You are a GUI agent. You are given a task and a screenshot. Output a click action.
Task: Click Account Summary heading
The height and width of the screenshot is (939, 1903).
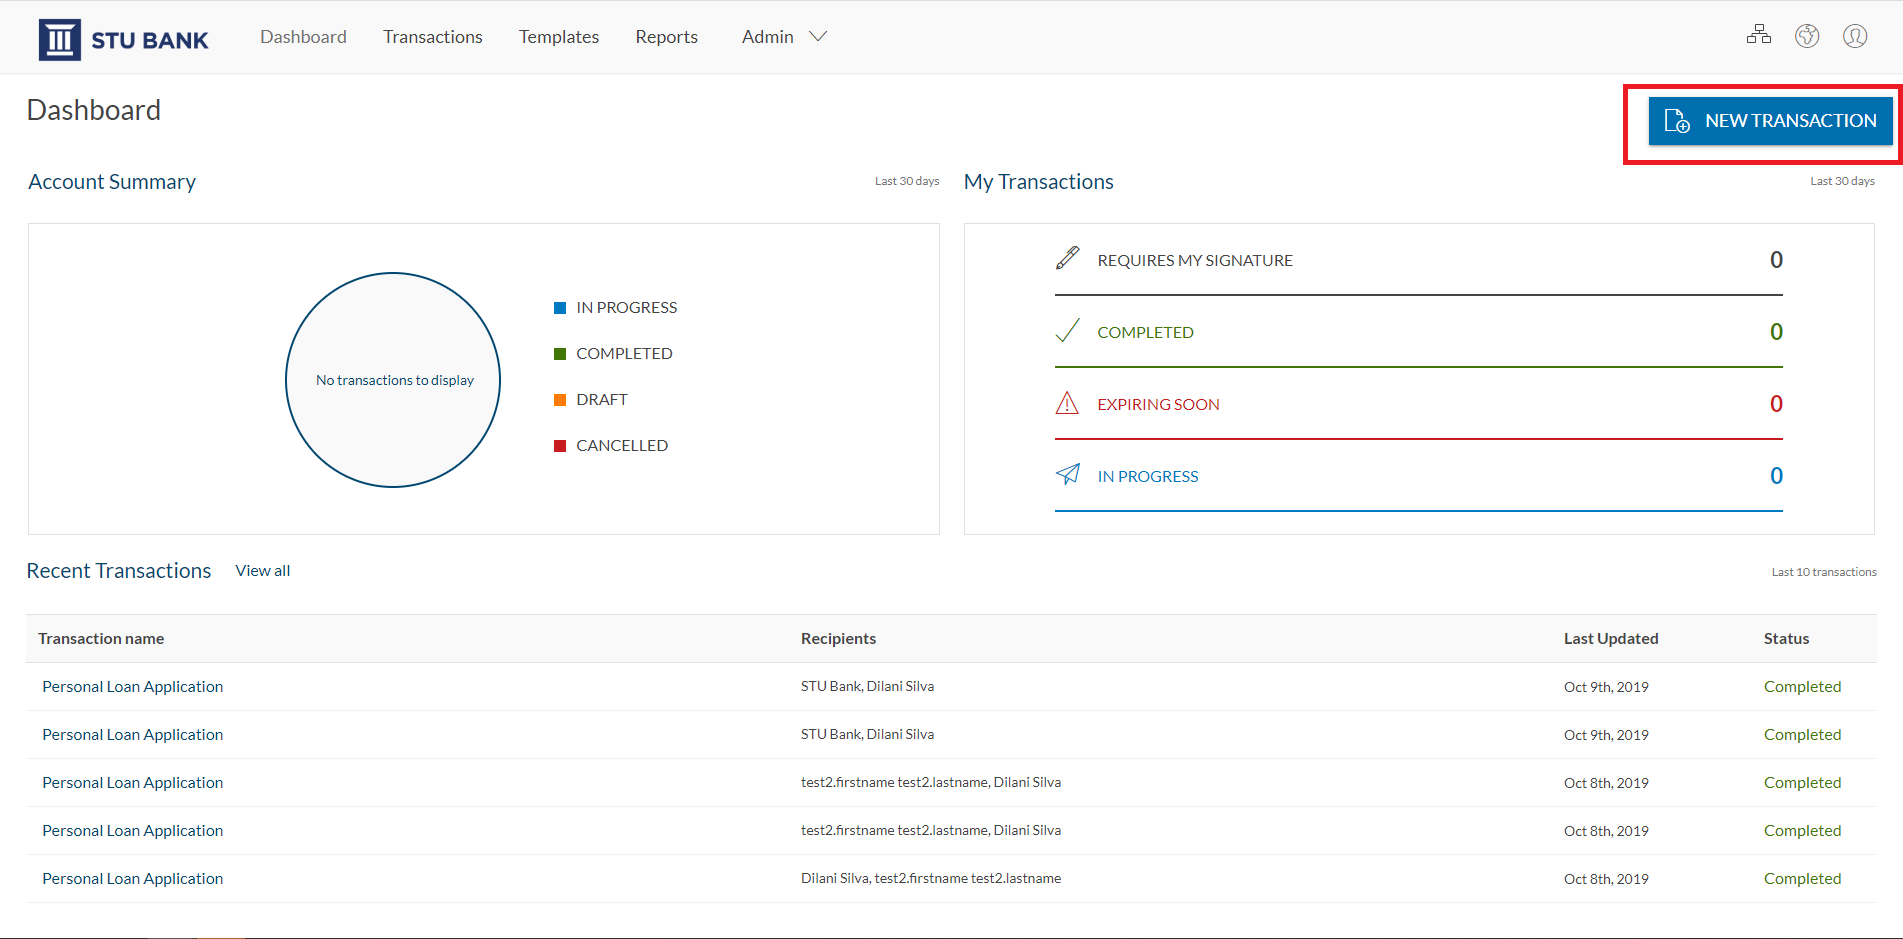pos(112,182)
